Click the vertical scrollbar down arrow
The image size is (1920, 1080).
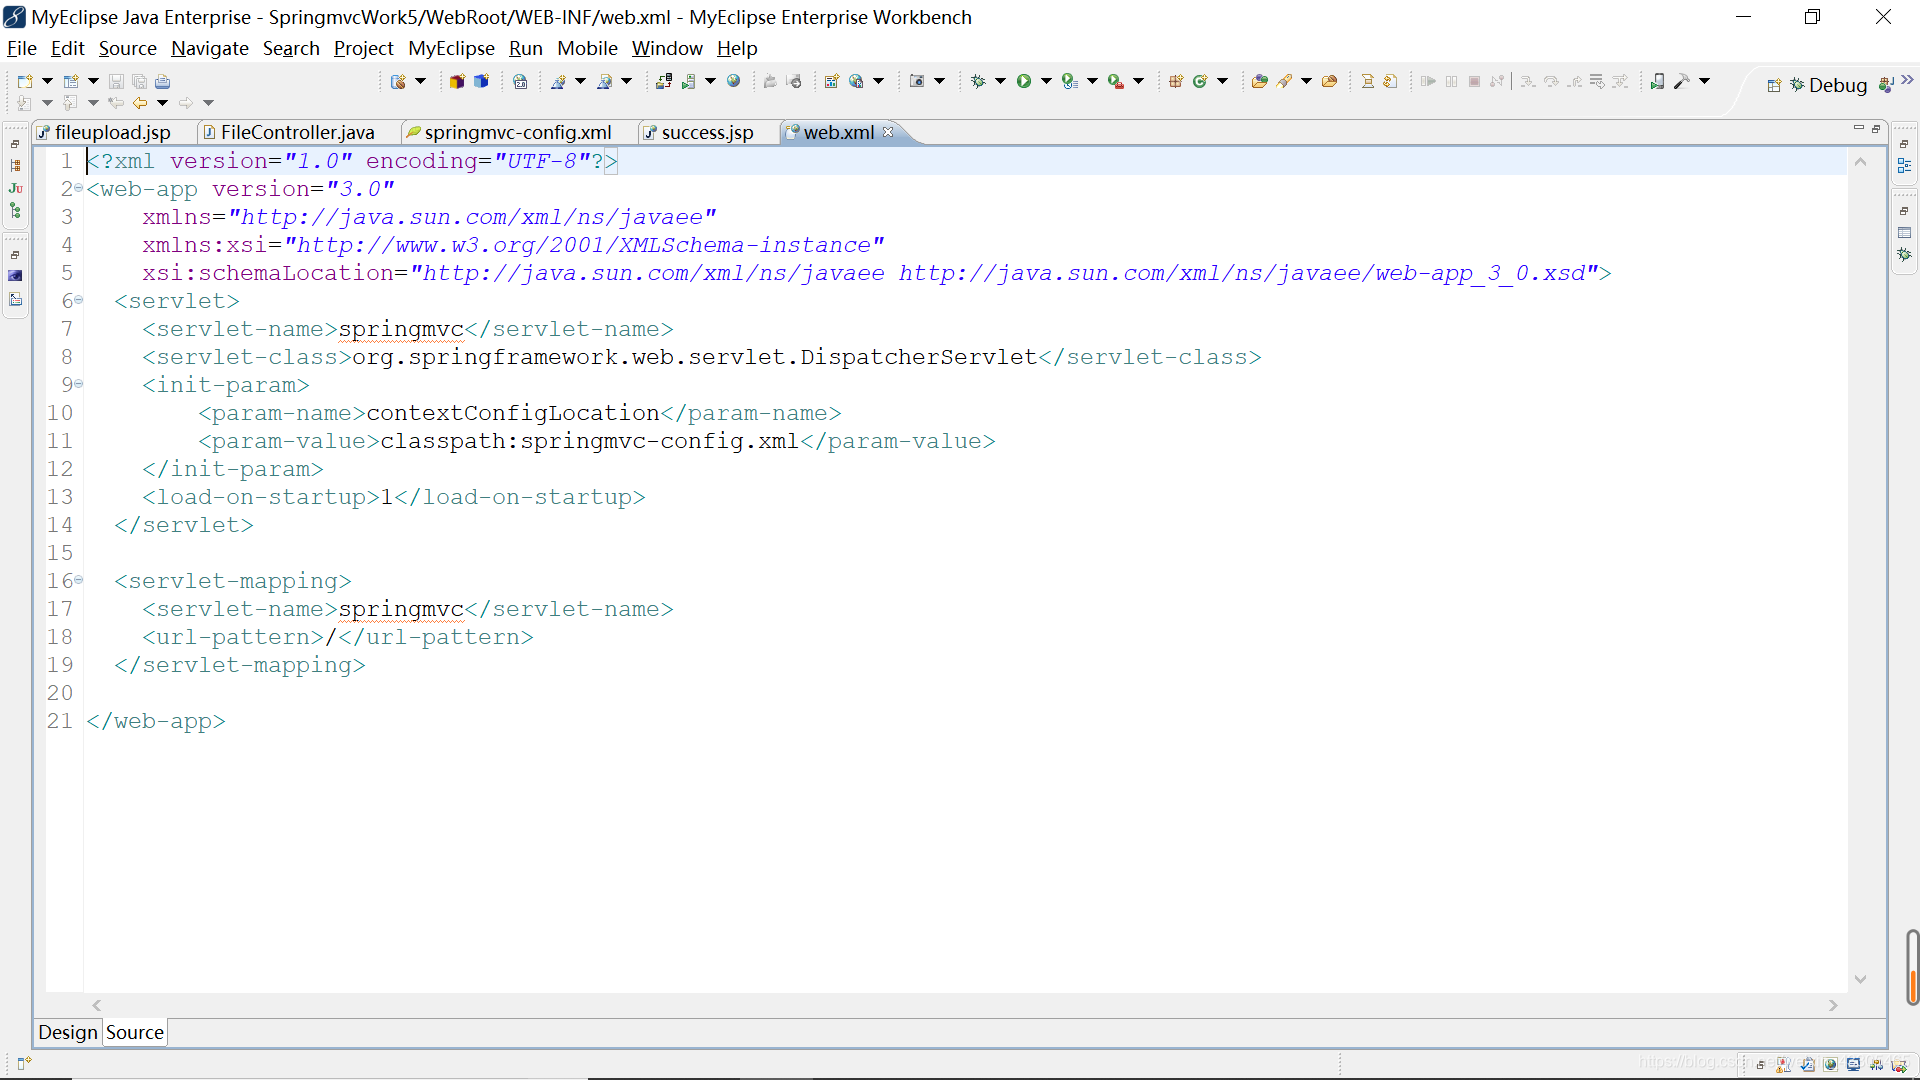(x=1861, y=979)
